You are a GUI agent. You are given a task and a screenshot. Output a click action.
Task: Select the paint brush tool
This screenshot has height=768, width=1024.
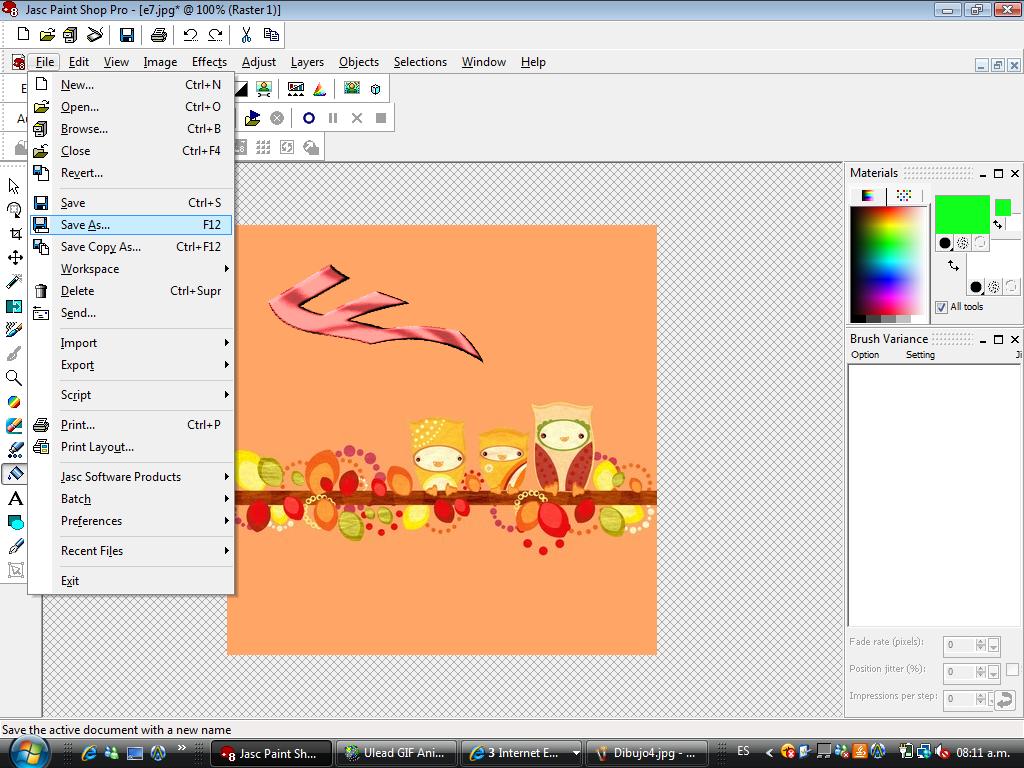[14, 330]
